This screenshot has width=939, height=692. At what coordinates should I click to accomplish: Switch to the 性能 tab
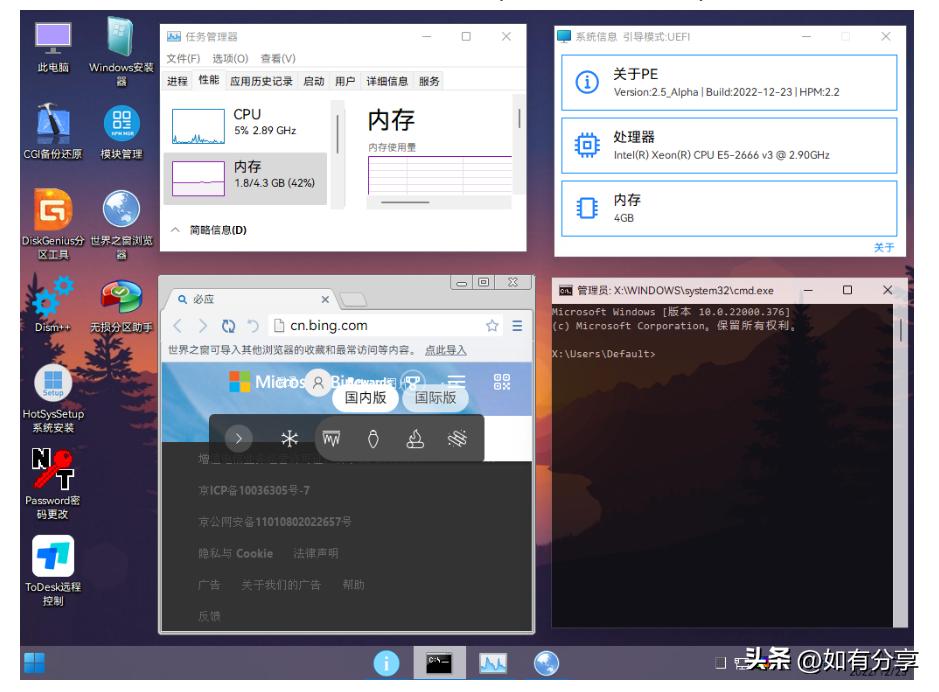point(209,80)
